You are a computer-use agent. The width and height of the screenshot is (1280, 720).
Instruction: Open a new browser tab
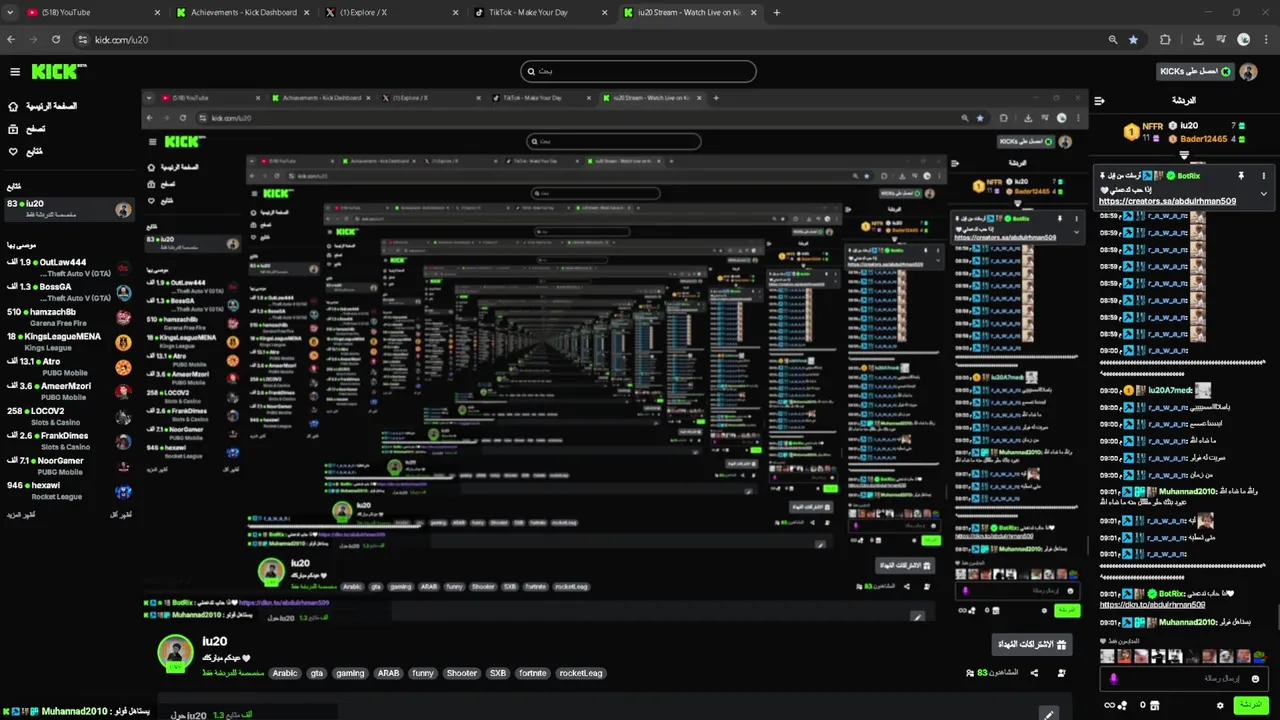pos(777,12)
